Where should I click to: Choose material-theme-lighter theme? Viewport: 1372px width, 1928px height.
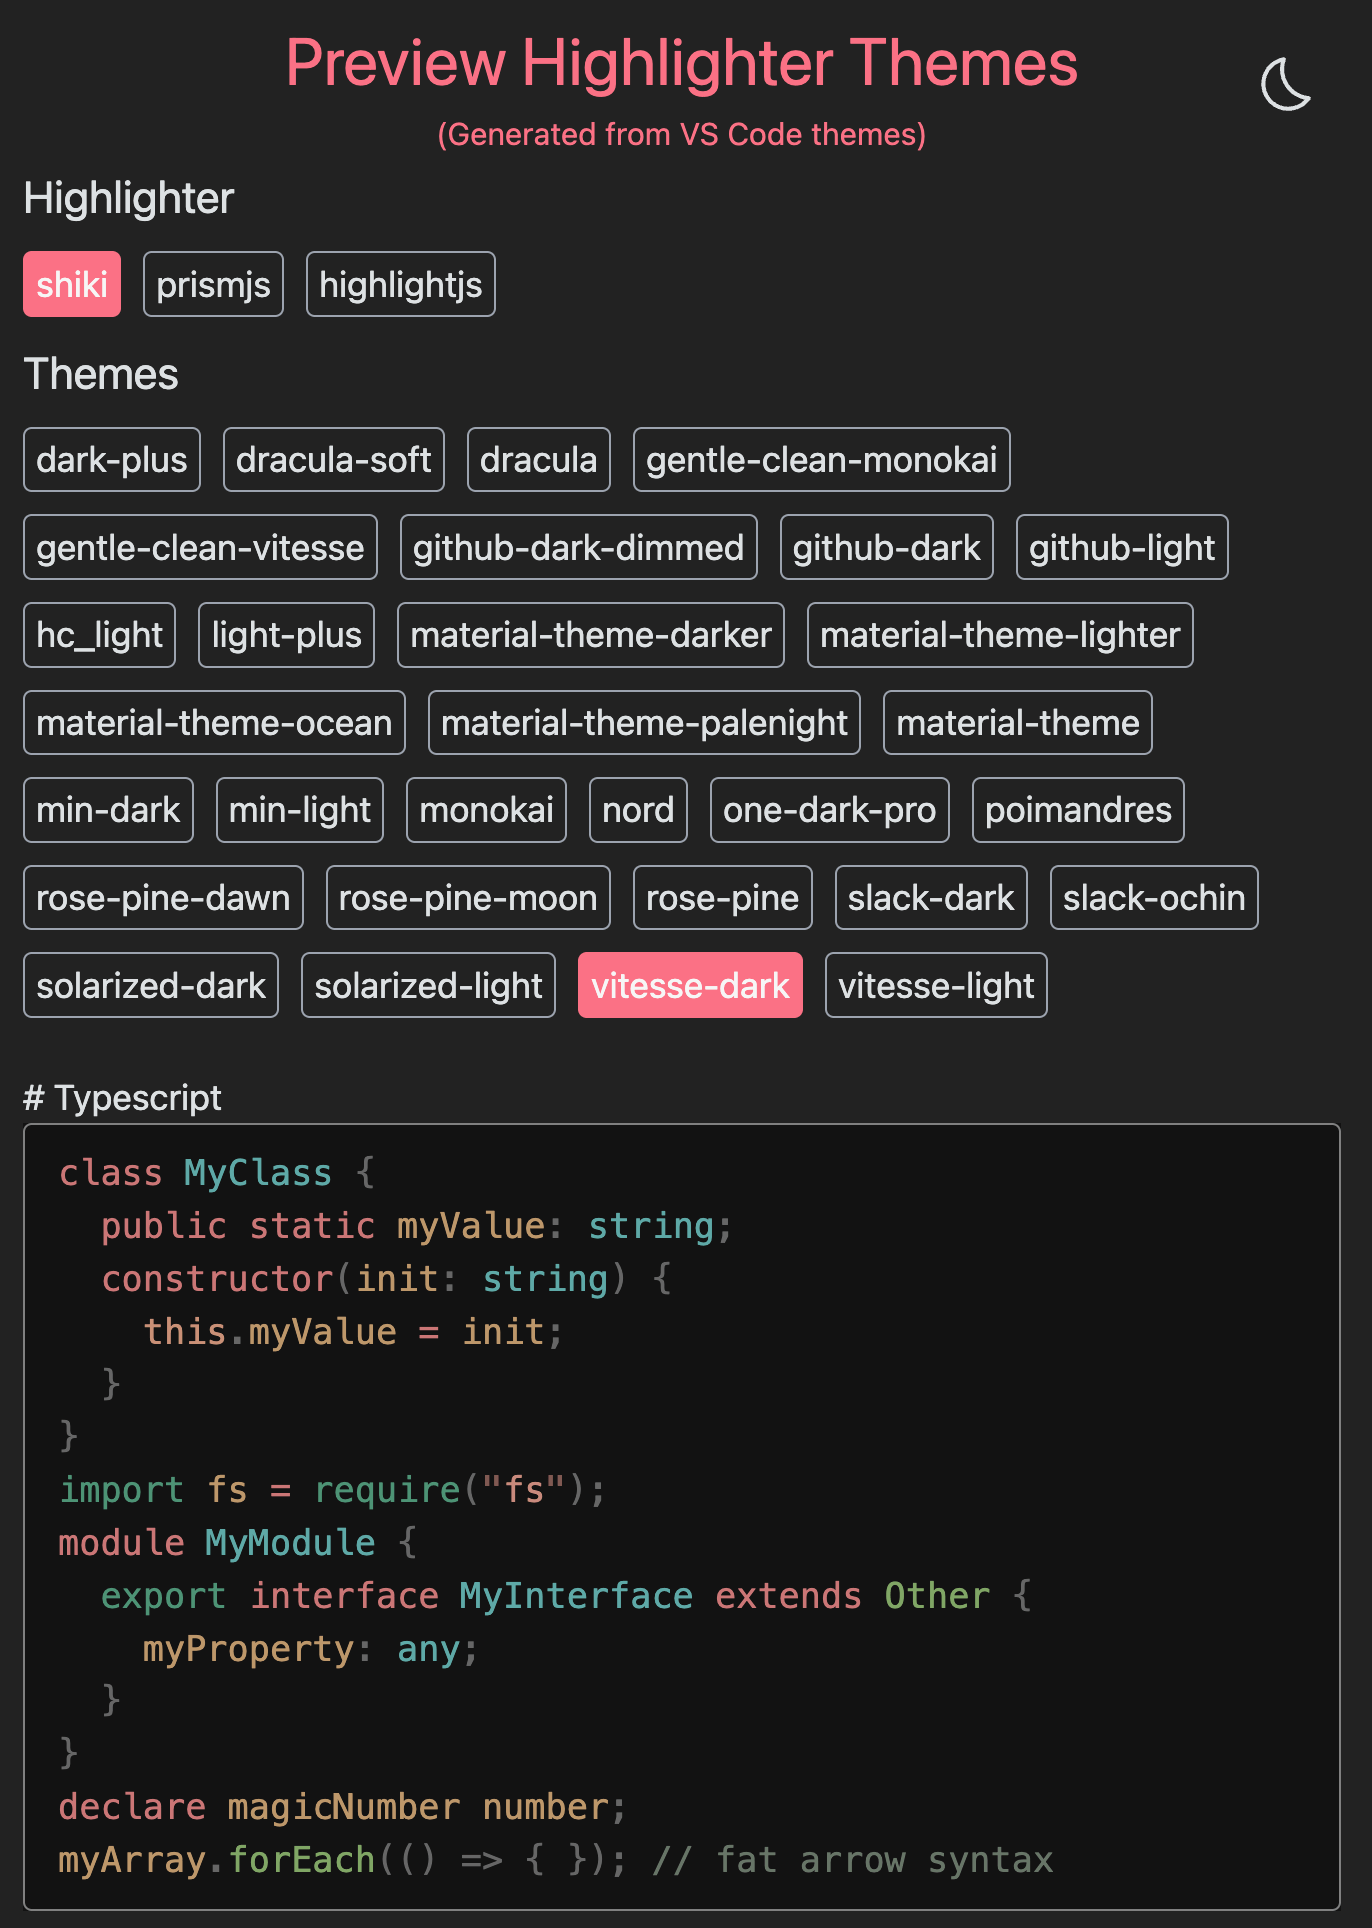click(x=1000, y=635)
